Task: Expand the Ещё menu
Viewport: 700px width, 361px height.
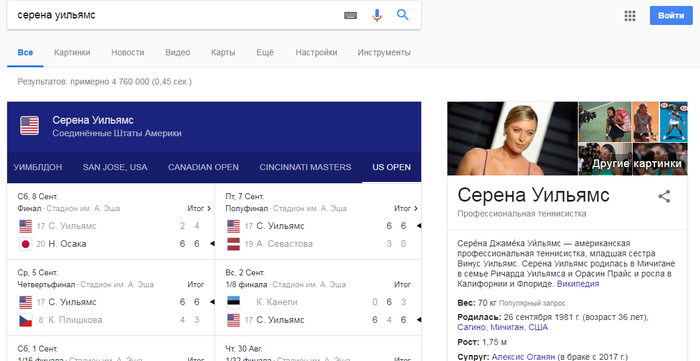Action: [x=265, y=53]
